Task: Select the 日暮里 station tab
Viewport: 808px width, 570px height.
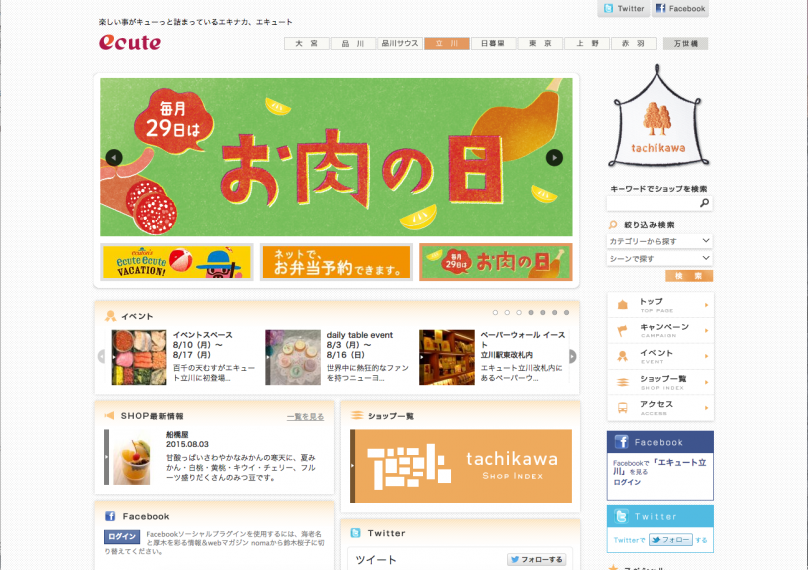Action: [x=493, y=44]
